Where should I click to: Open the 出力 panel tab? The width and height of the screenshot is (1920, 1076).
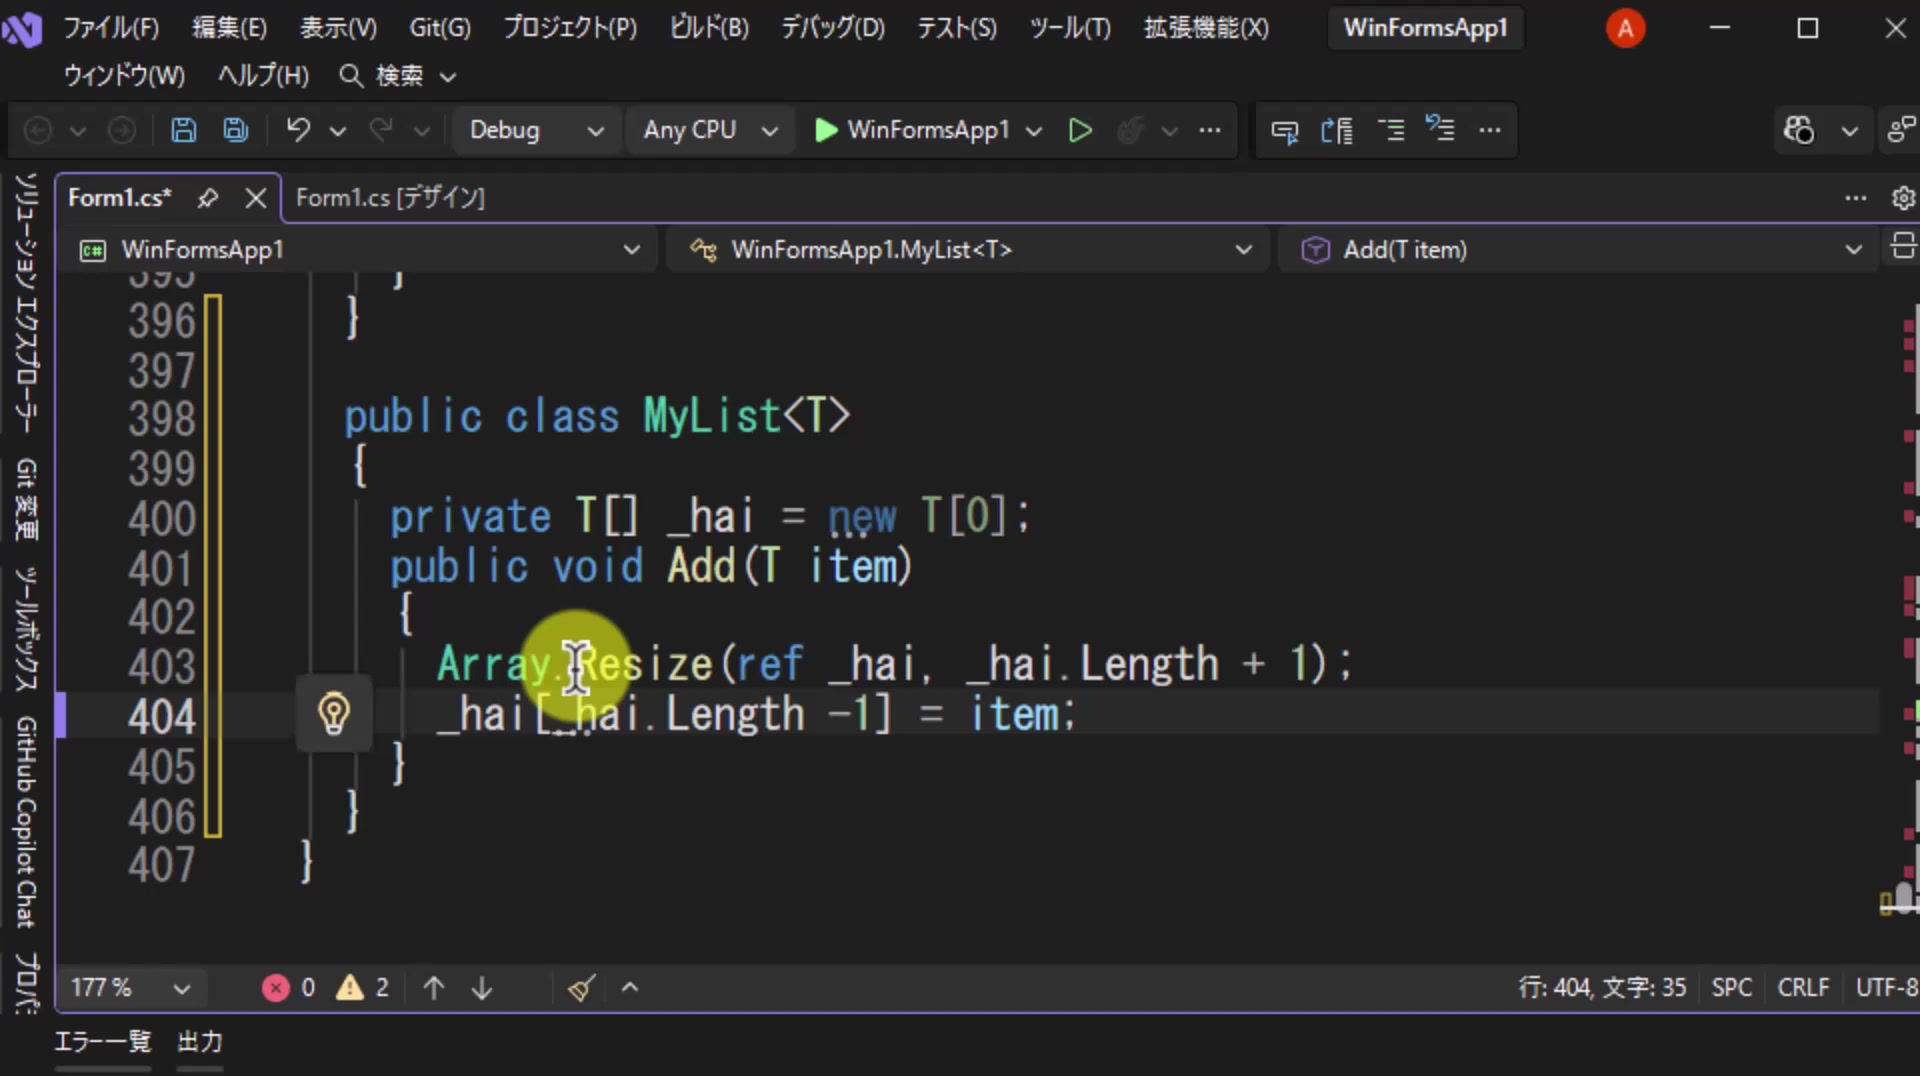[200, 1042]
